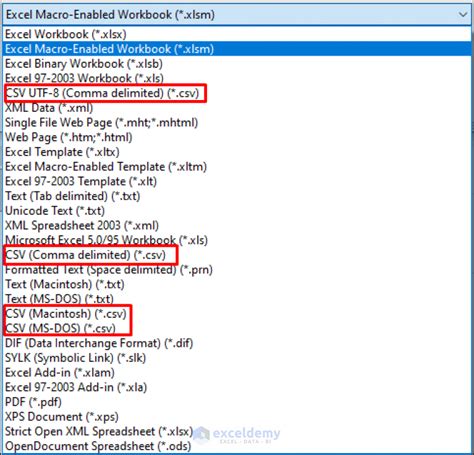Select Excel 97-2003 Workbook (*.xls)

(237, 78)
